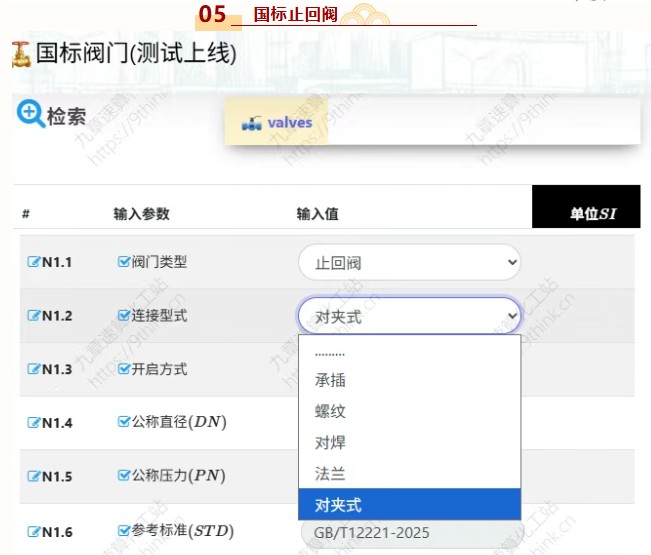Image resolution: width=651 pixels, height=555 pixels.
Task: Click the edit icon beside N1.2
Action: (x=33, y=316)
